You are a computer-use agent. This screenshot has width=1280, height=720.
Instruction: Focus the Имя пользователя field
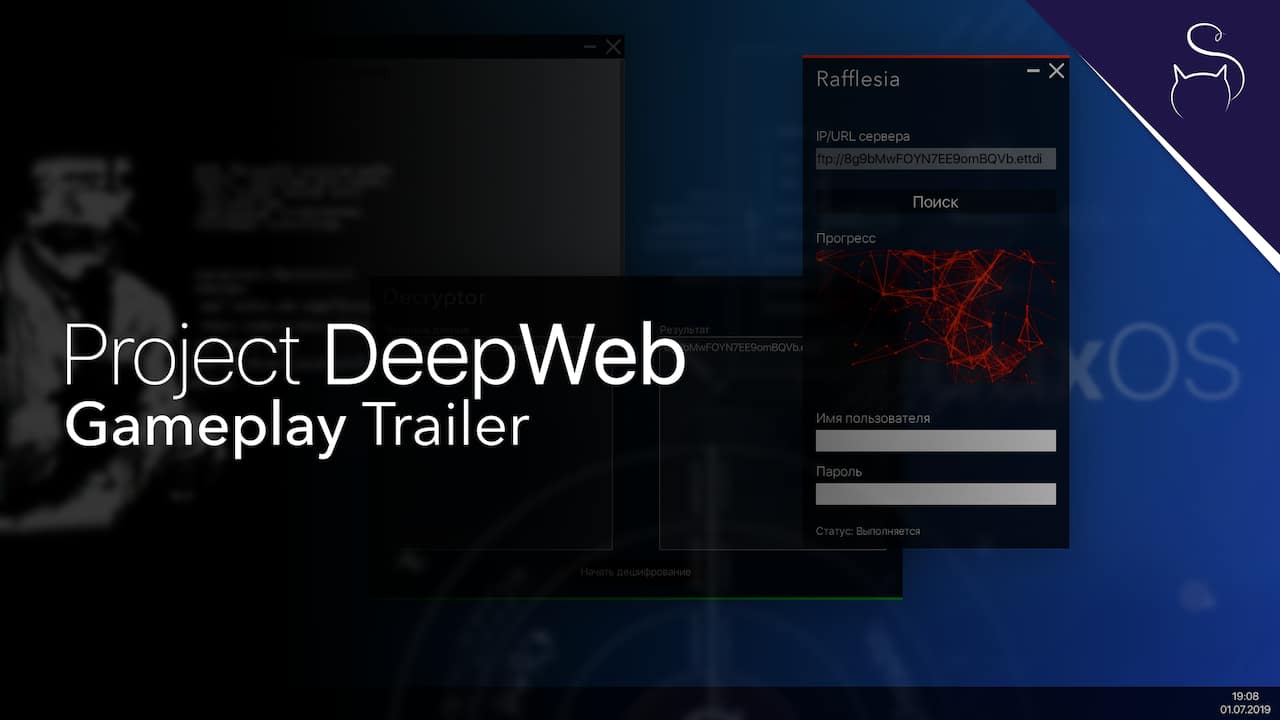click(x=936, y=441)
